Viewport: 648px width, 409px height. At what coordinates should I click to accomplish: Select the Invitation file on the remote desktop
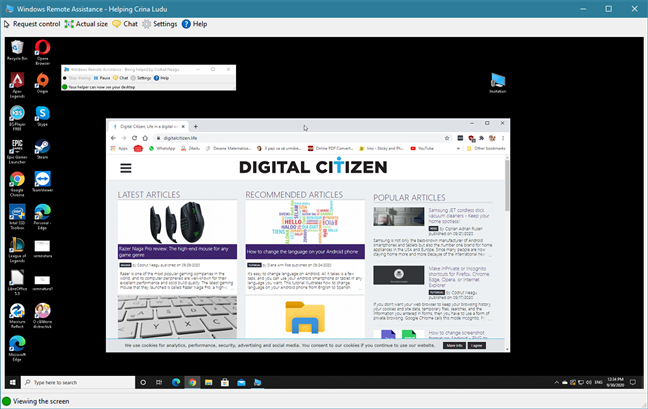(x=498, y=83)
